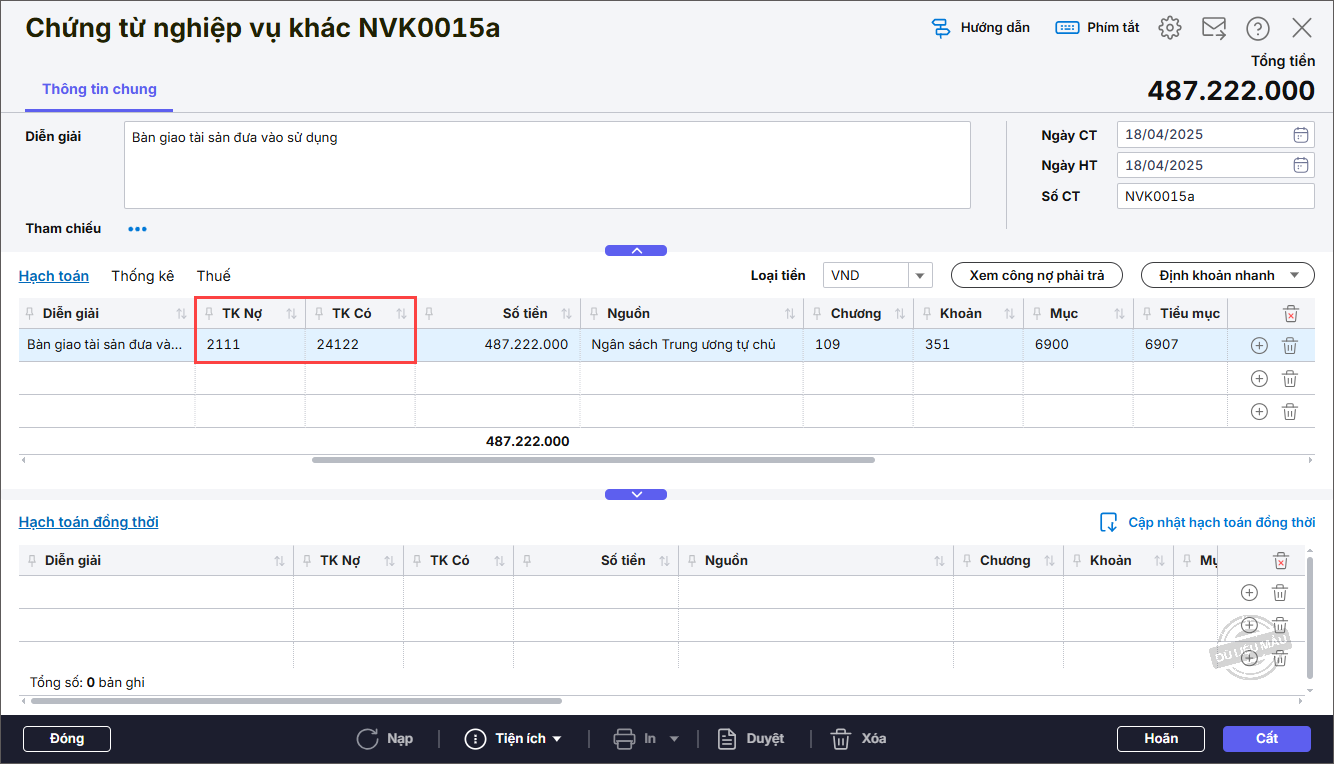Delete the first accounting entry row
This screenshot has height=764, width=1334.
click(x=1290, y=346)
